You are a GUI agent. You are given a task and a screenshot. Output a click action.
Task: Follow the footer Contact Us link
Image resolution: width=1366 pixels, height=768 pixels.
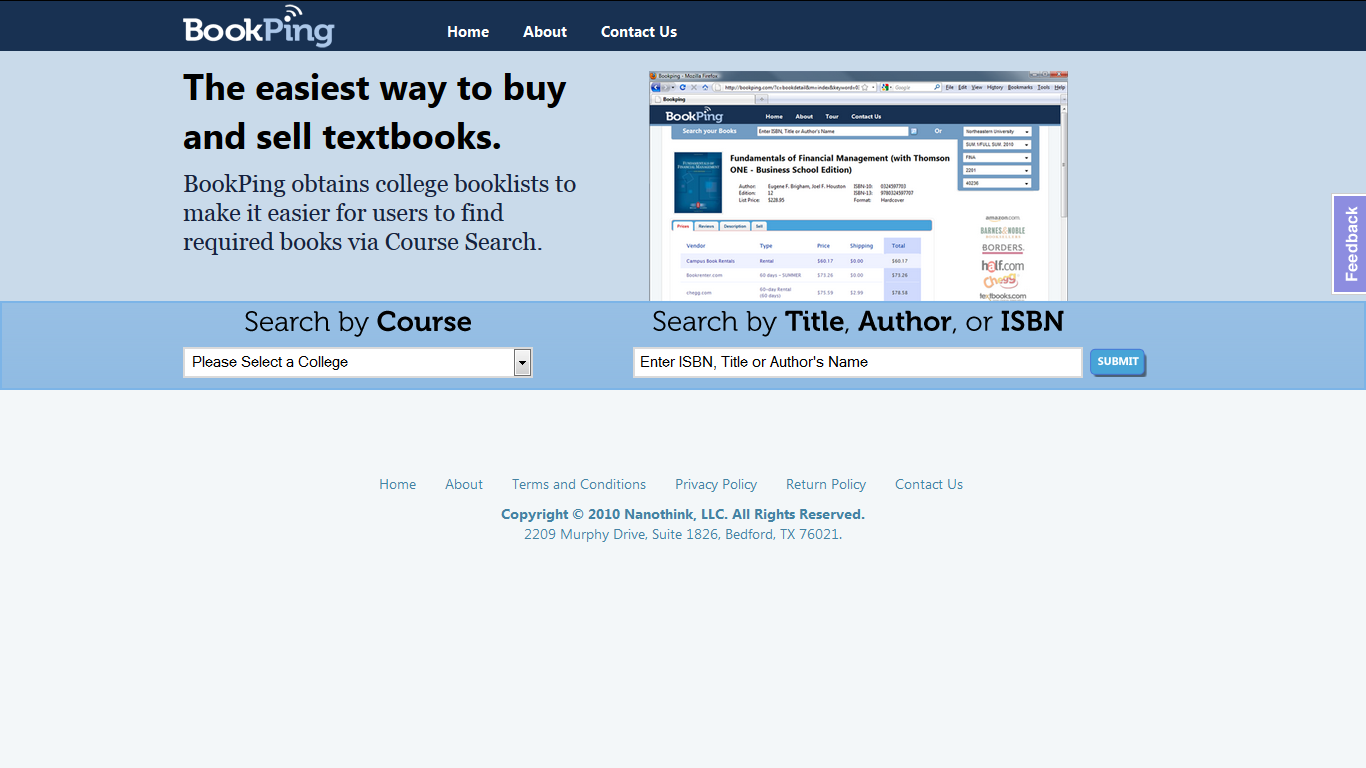[x=929, y=484]
